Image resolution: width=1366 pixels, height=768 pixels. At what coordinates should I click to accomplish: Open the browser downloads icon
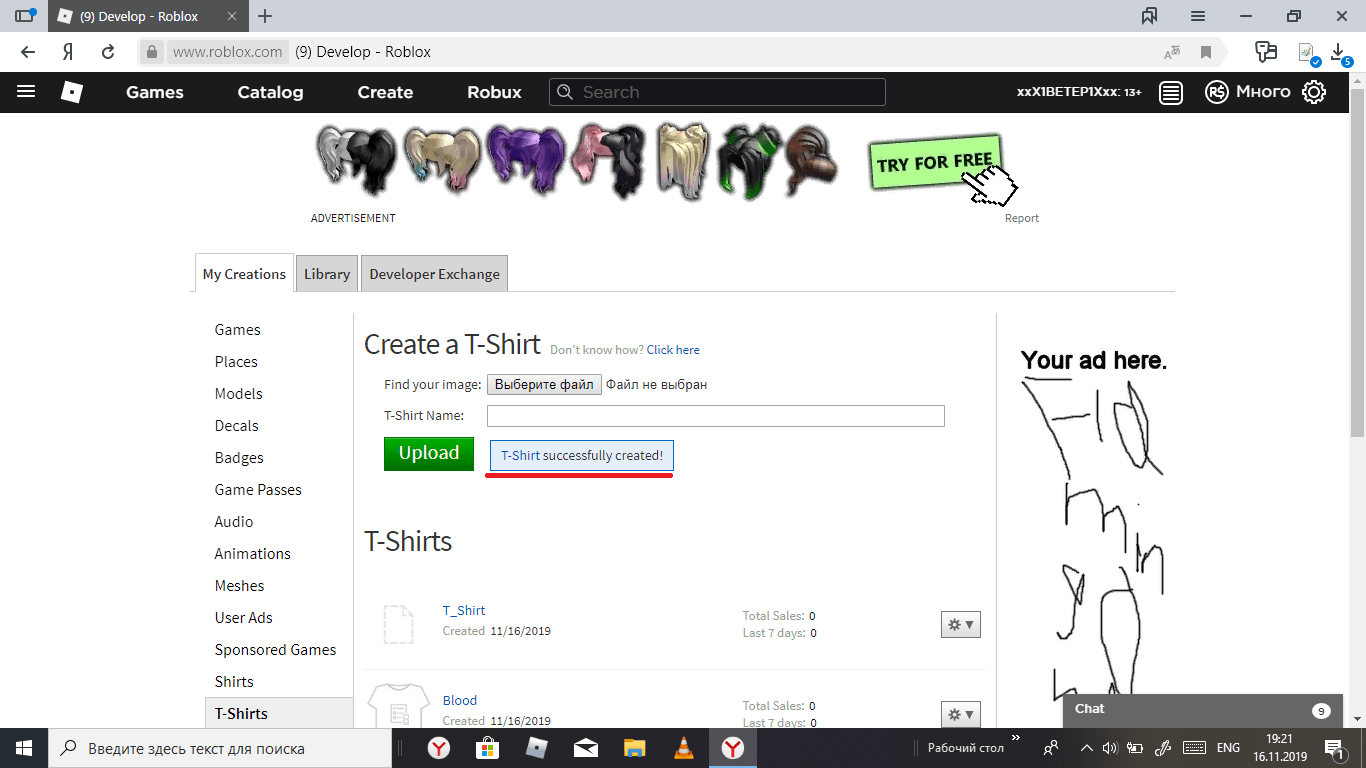[x=1340, y=52]
